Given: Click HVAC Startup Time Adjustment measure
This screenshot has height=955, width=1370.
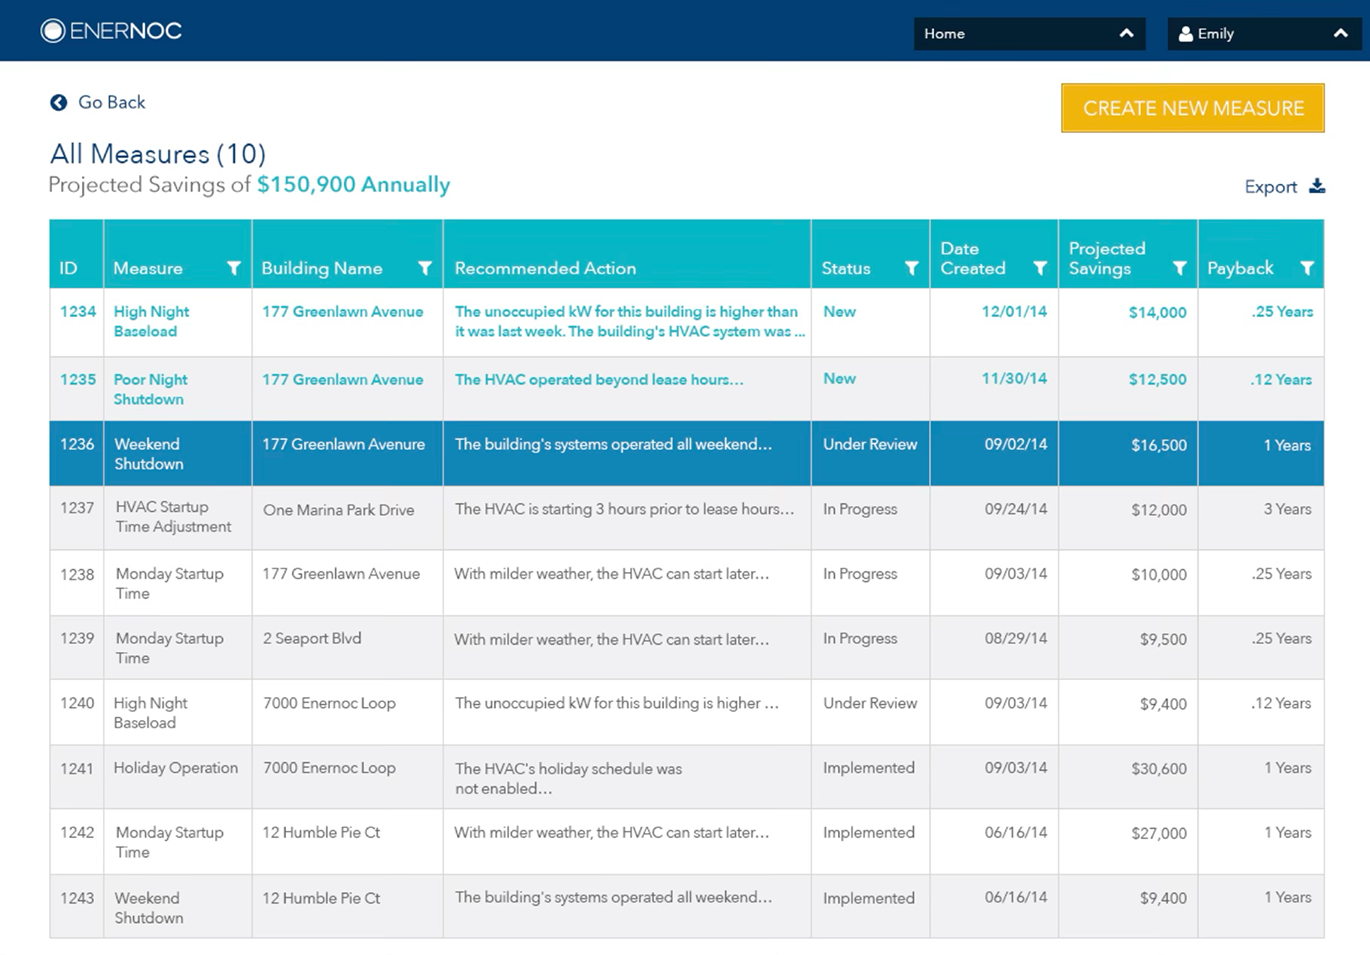Looking at the screenshot, I should (173, 517).
